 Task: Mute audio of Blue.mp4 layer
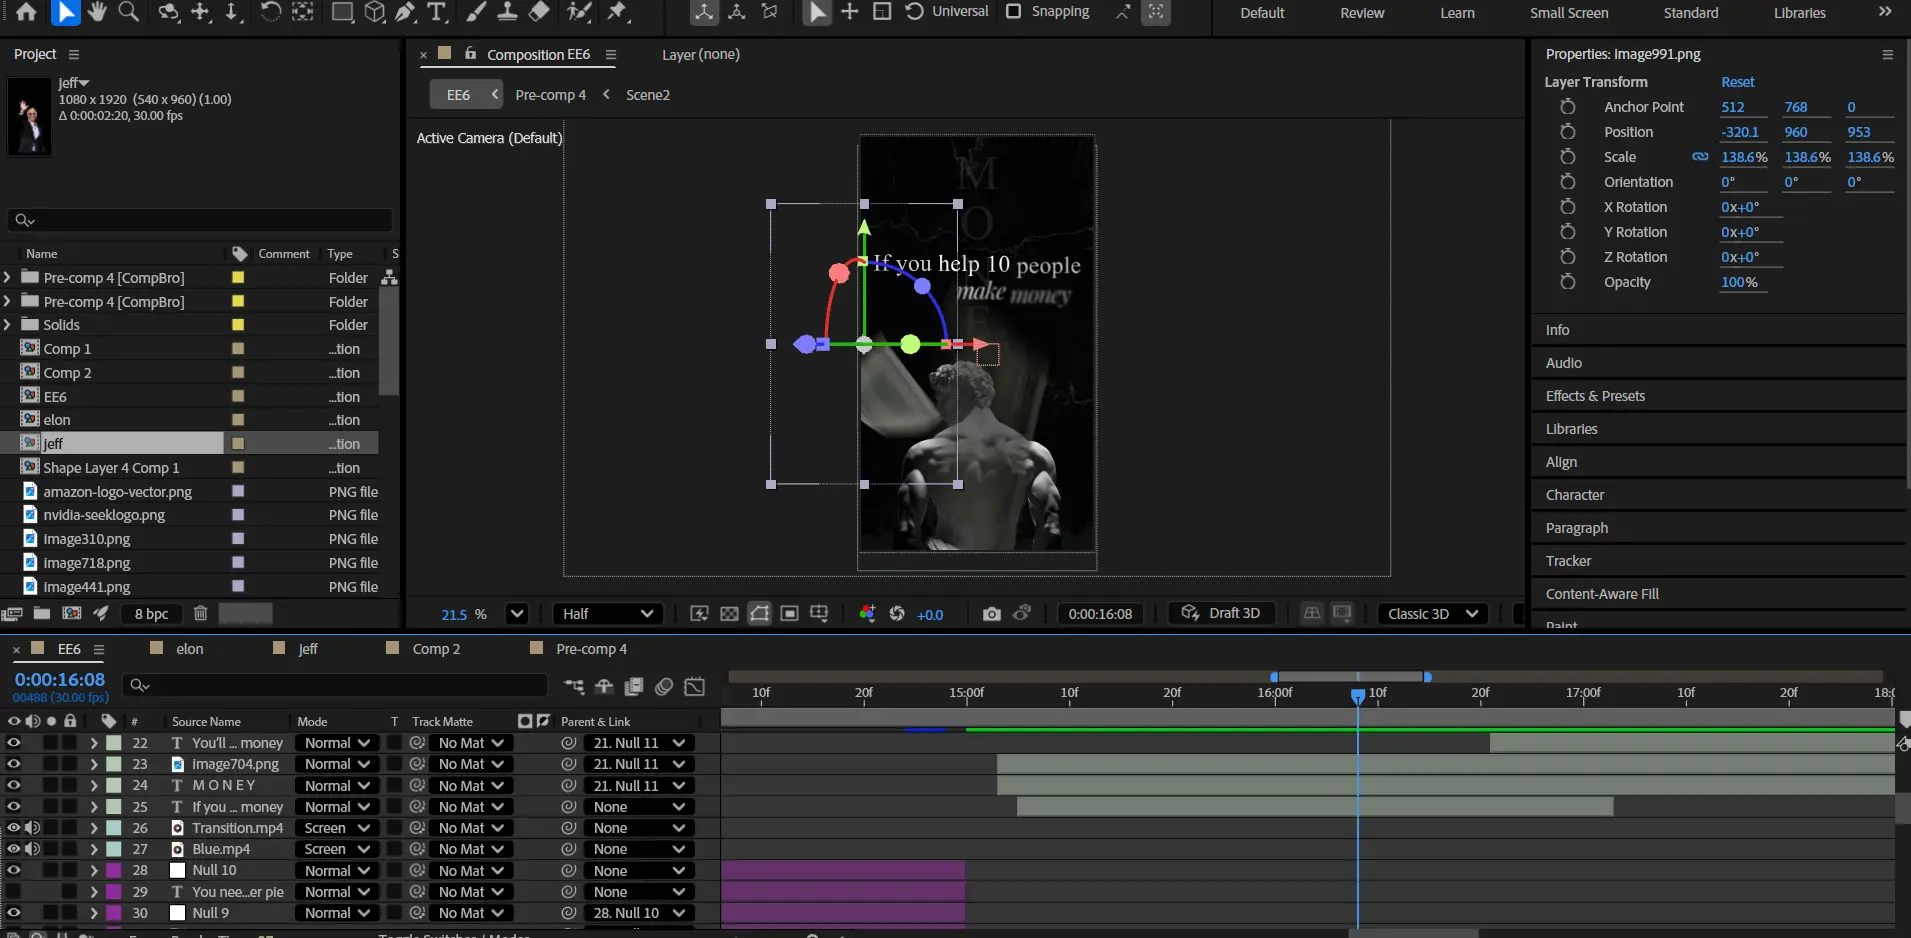tap(33, 849)
